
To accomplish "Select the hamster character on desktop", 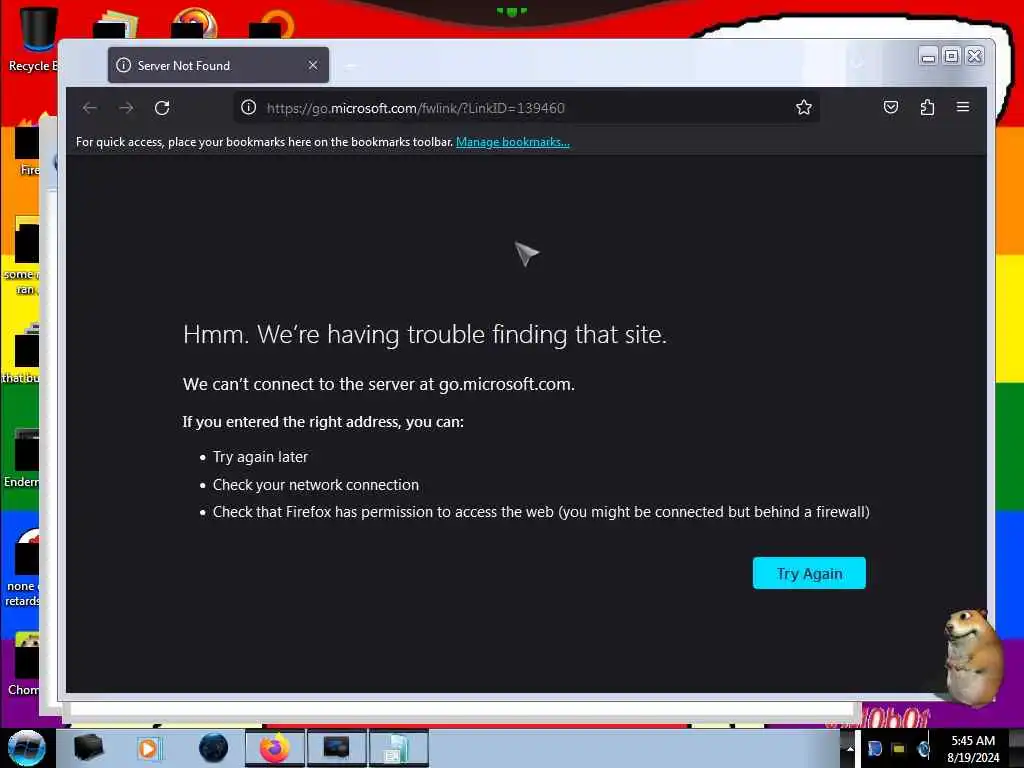I will [973, 656].
